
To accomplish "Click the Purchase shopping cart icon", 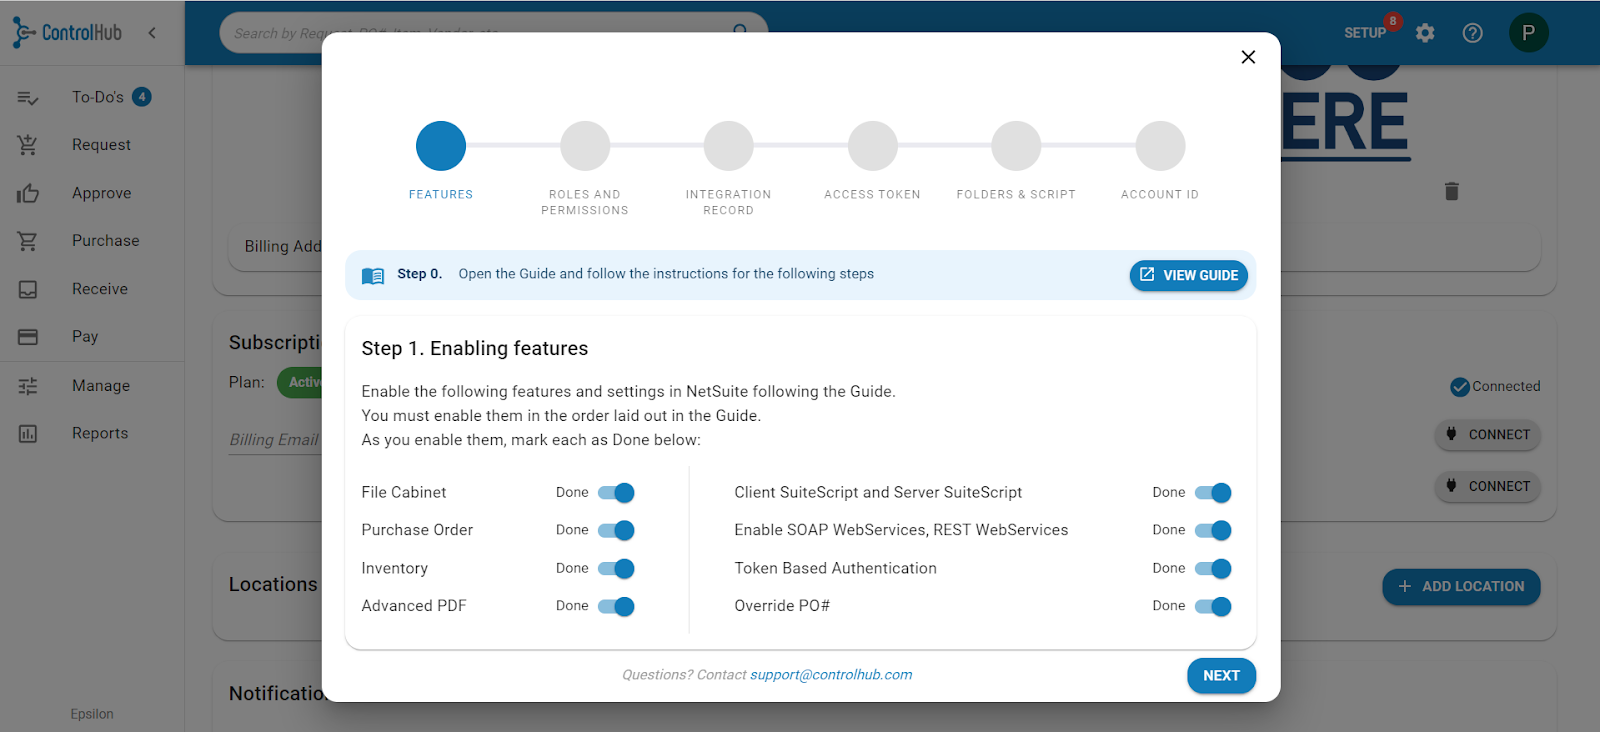I will [28, 241].
